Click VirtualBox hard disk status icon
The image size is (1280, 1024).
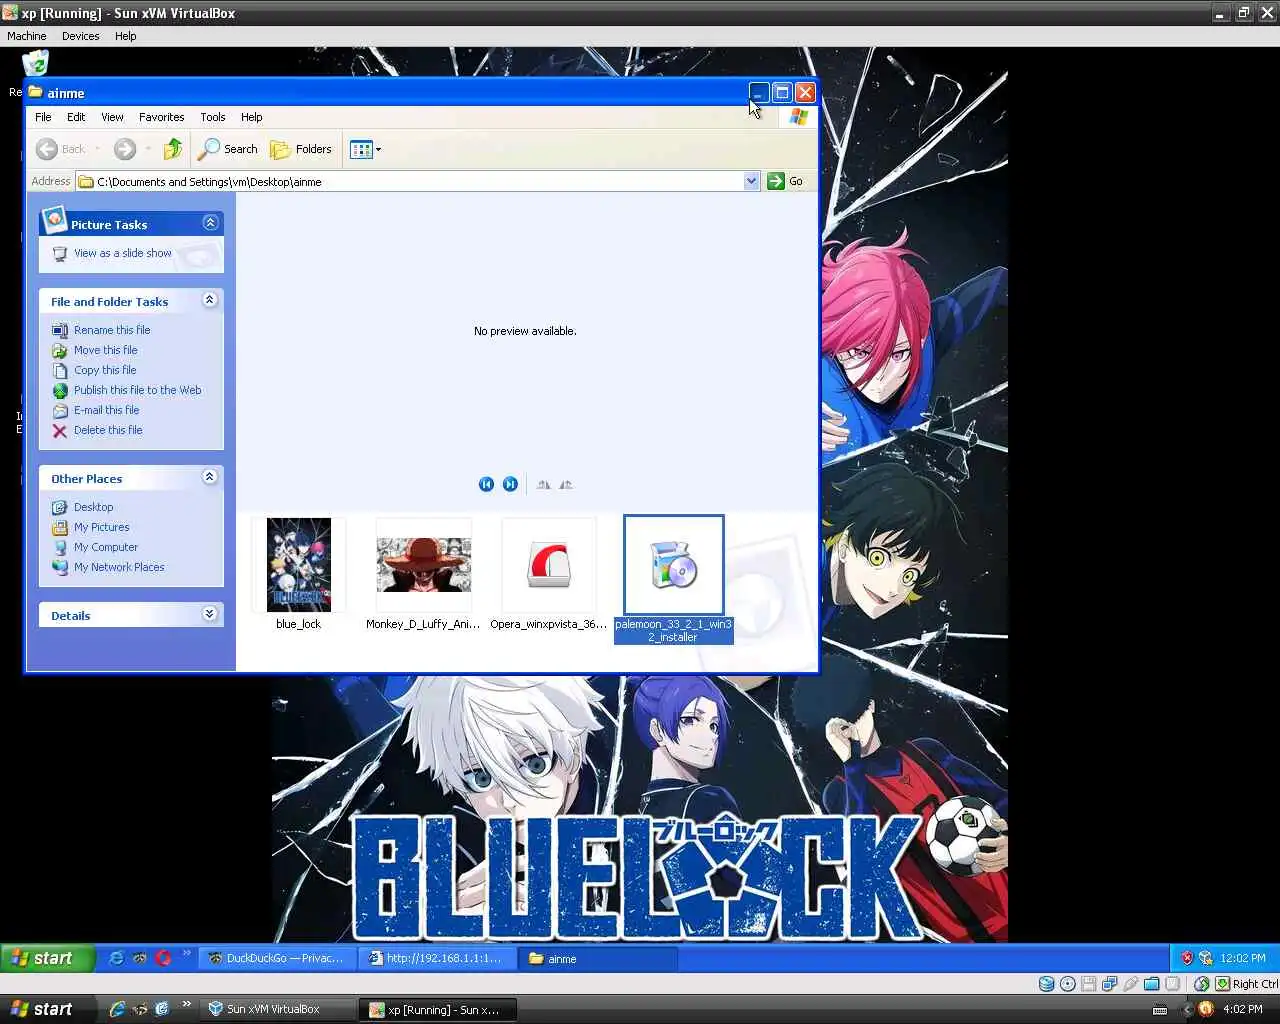(1046, 984)
